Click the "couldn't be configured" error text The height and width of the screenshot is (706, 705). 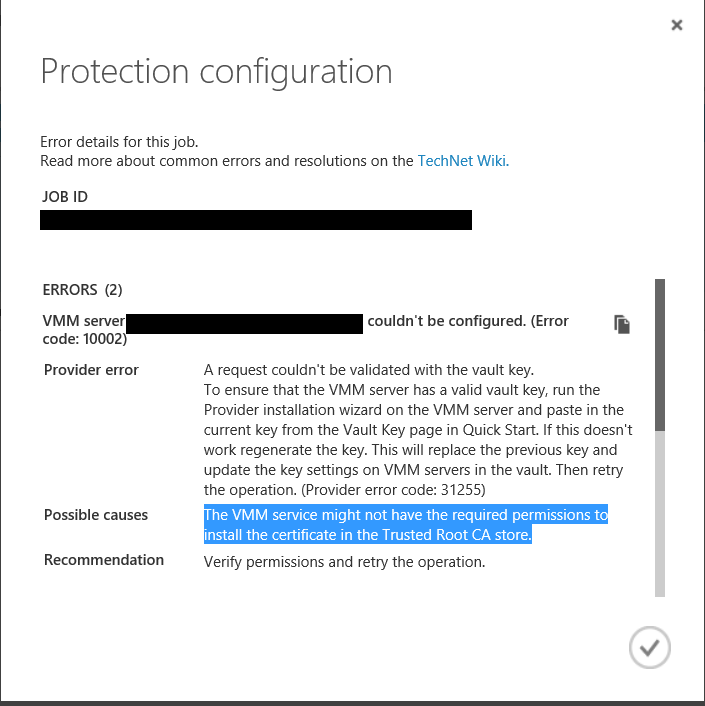click(x=467, y=321)
